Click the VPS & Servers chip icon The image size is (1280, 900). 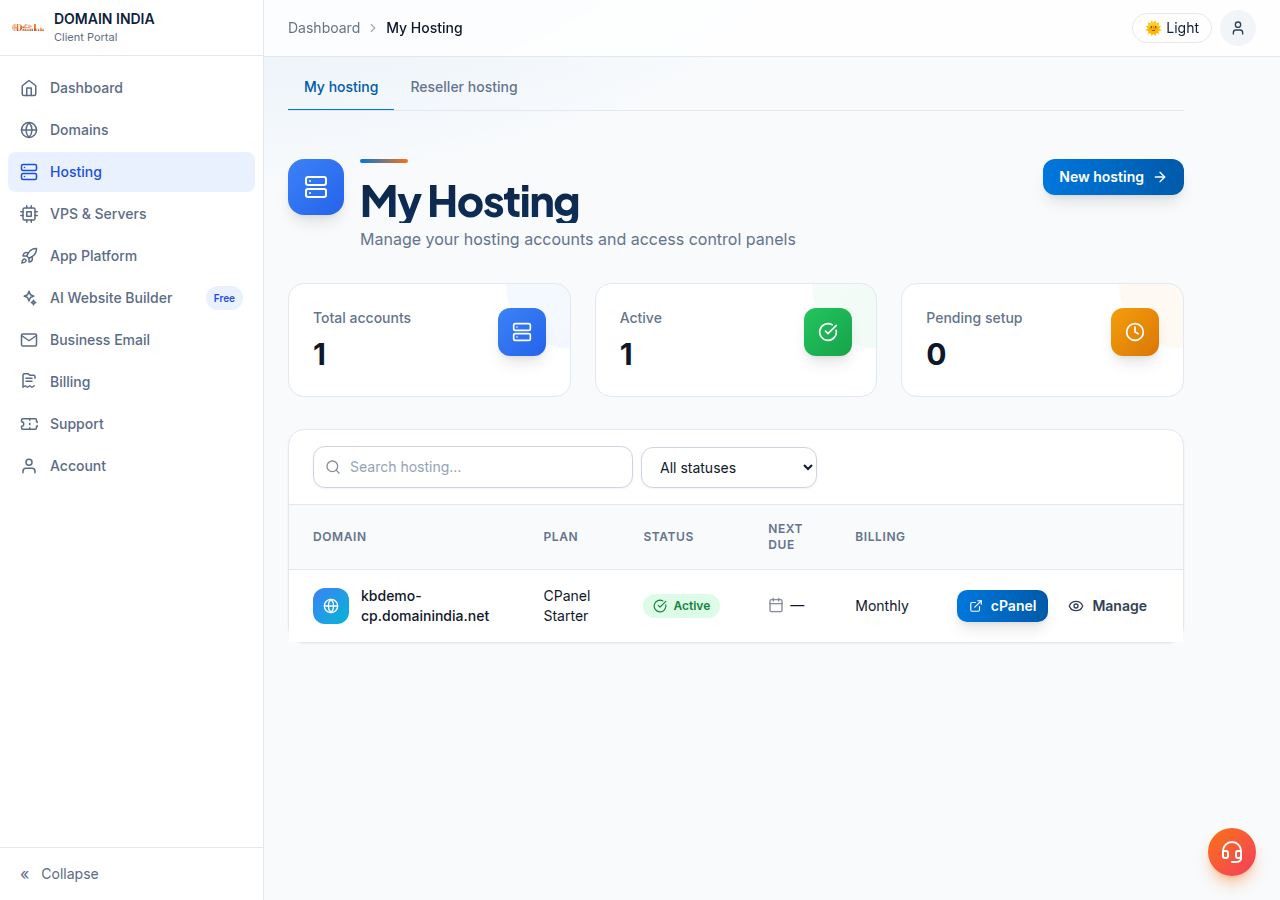click(x=29, y=214)
